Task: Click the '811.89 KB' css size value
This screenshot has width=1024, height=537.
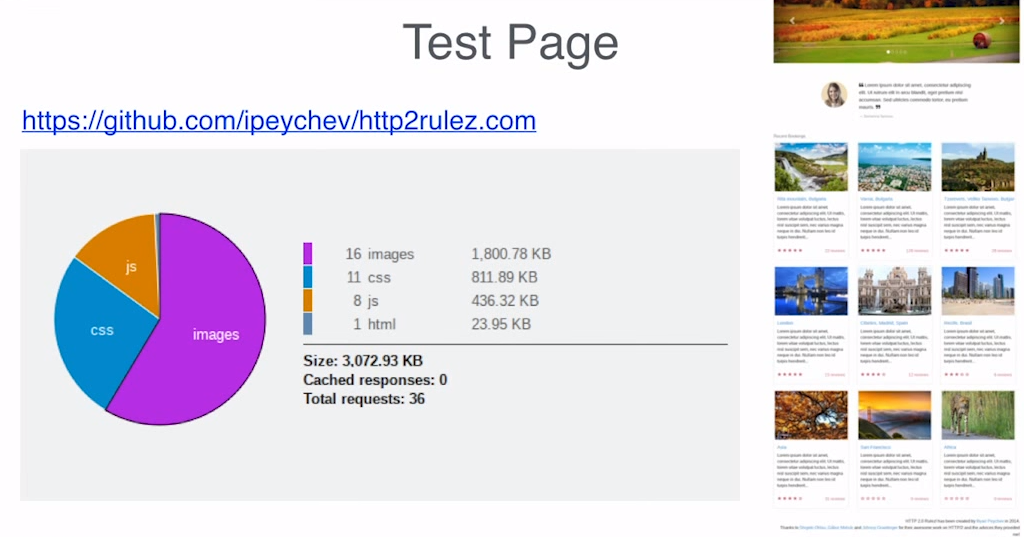Action: click(504, 278)
